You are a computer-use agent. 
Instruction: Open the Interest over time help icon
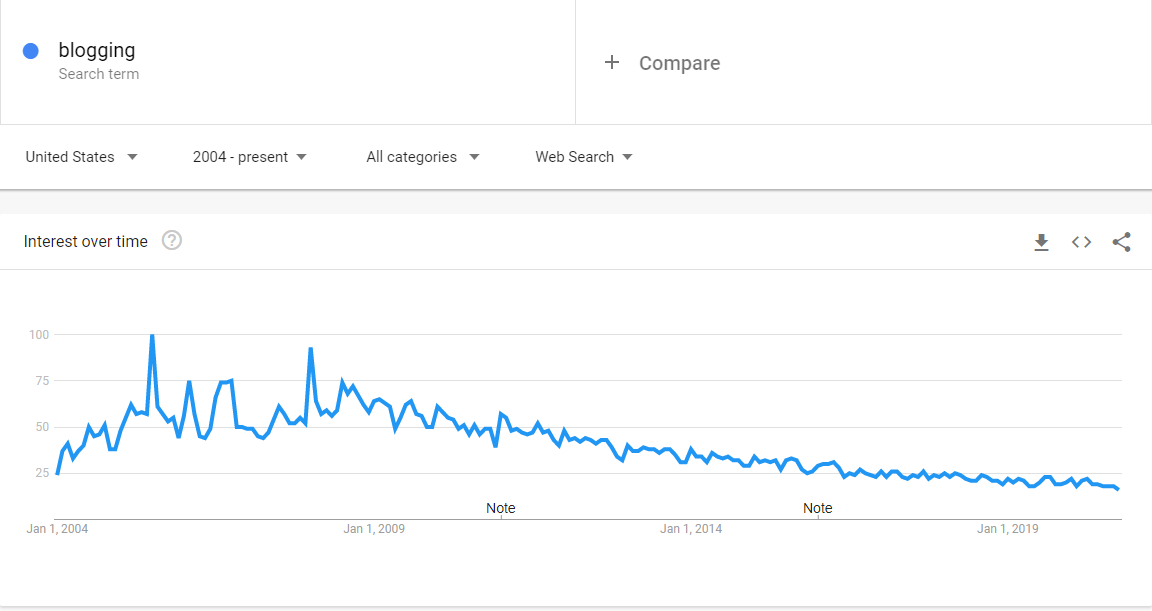[172, 240]
